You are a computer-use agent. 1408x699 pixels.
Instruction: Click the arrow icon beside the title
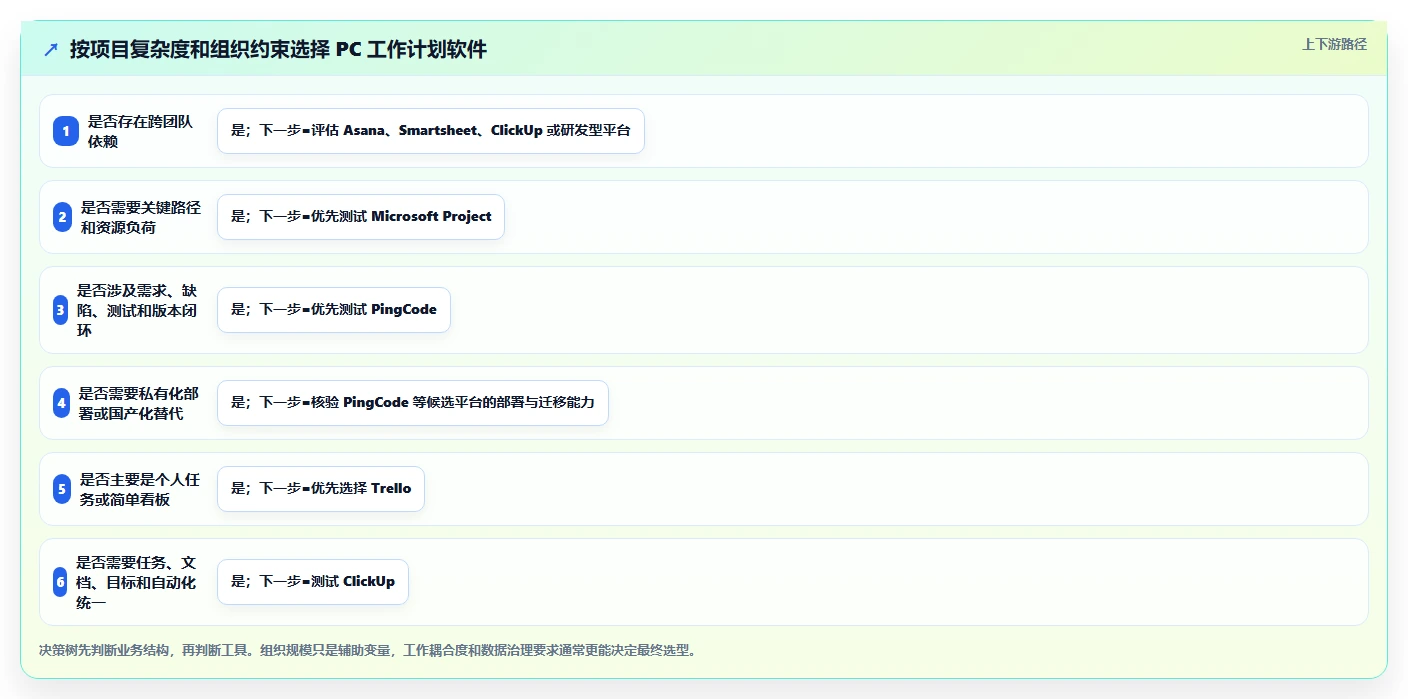(x=51, y=49)
